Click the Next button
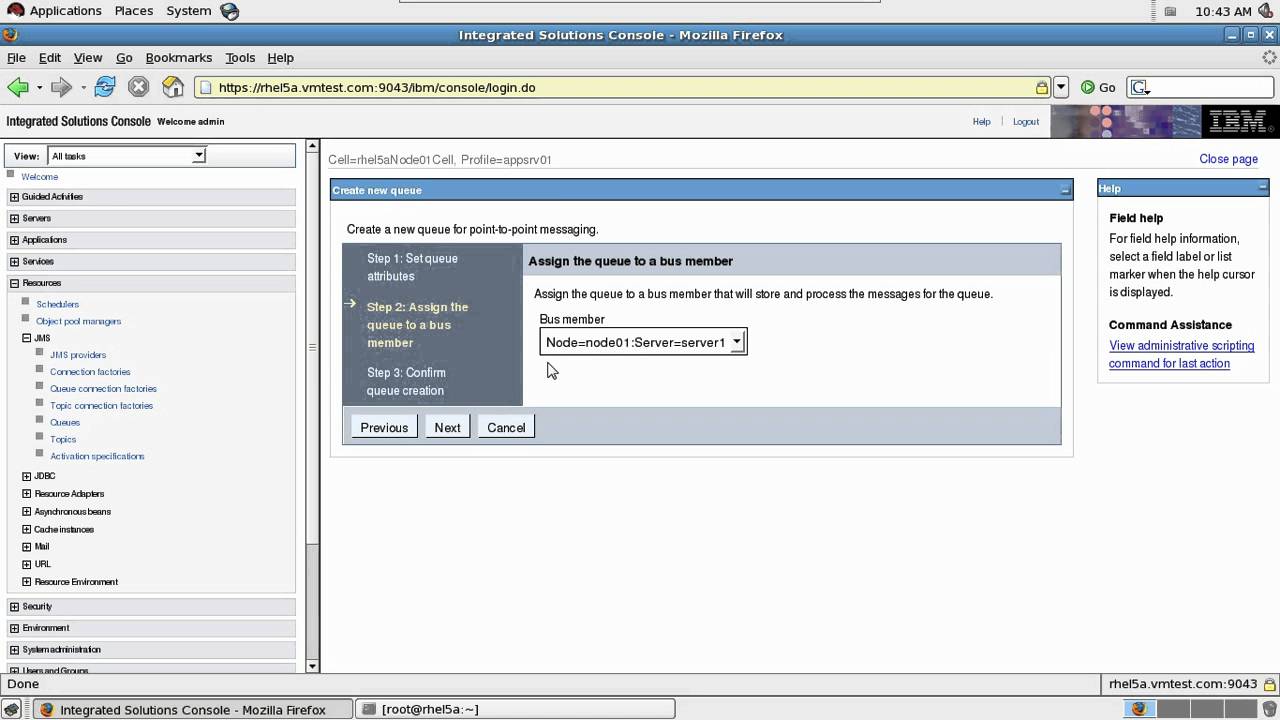Screen dimensions: 1280x720 447,427
